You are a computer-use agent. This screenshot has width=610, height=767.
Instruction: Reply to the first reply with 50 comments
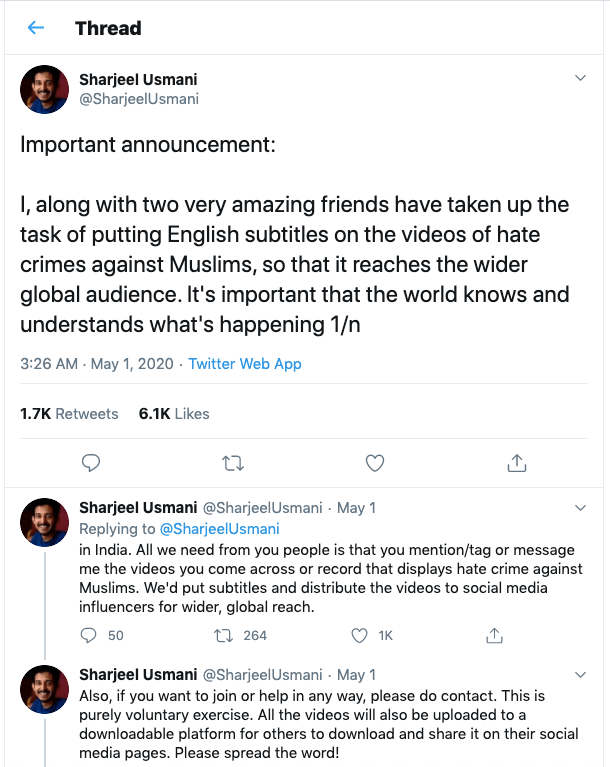(90, 635)
